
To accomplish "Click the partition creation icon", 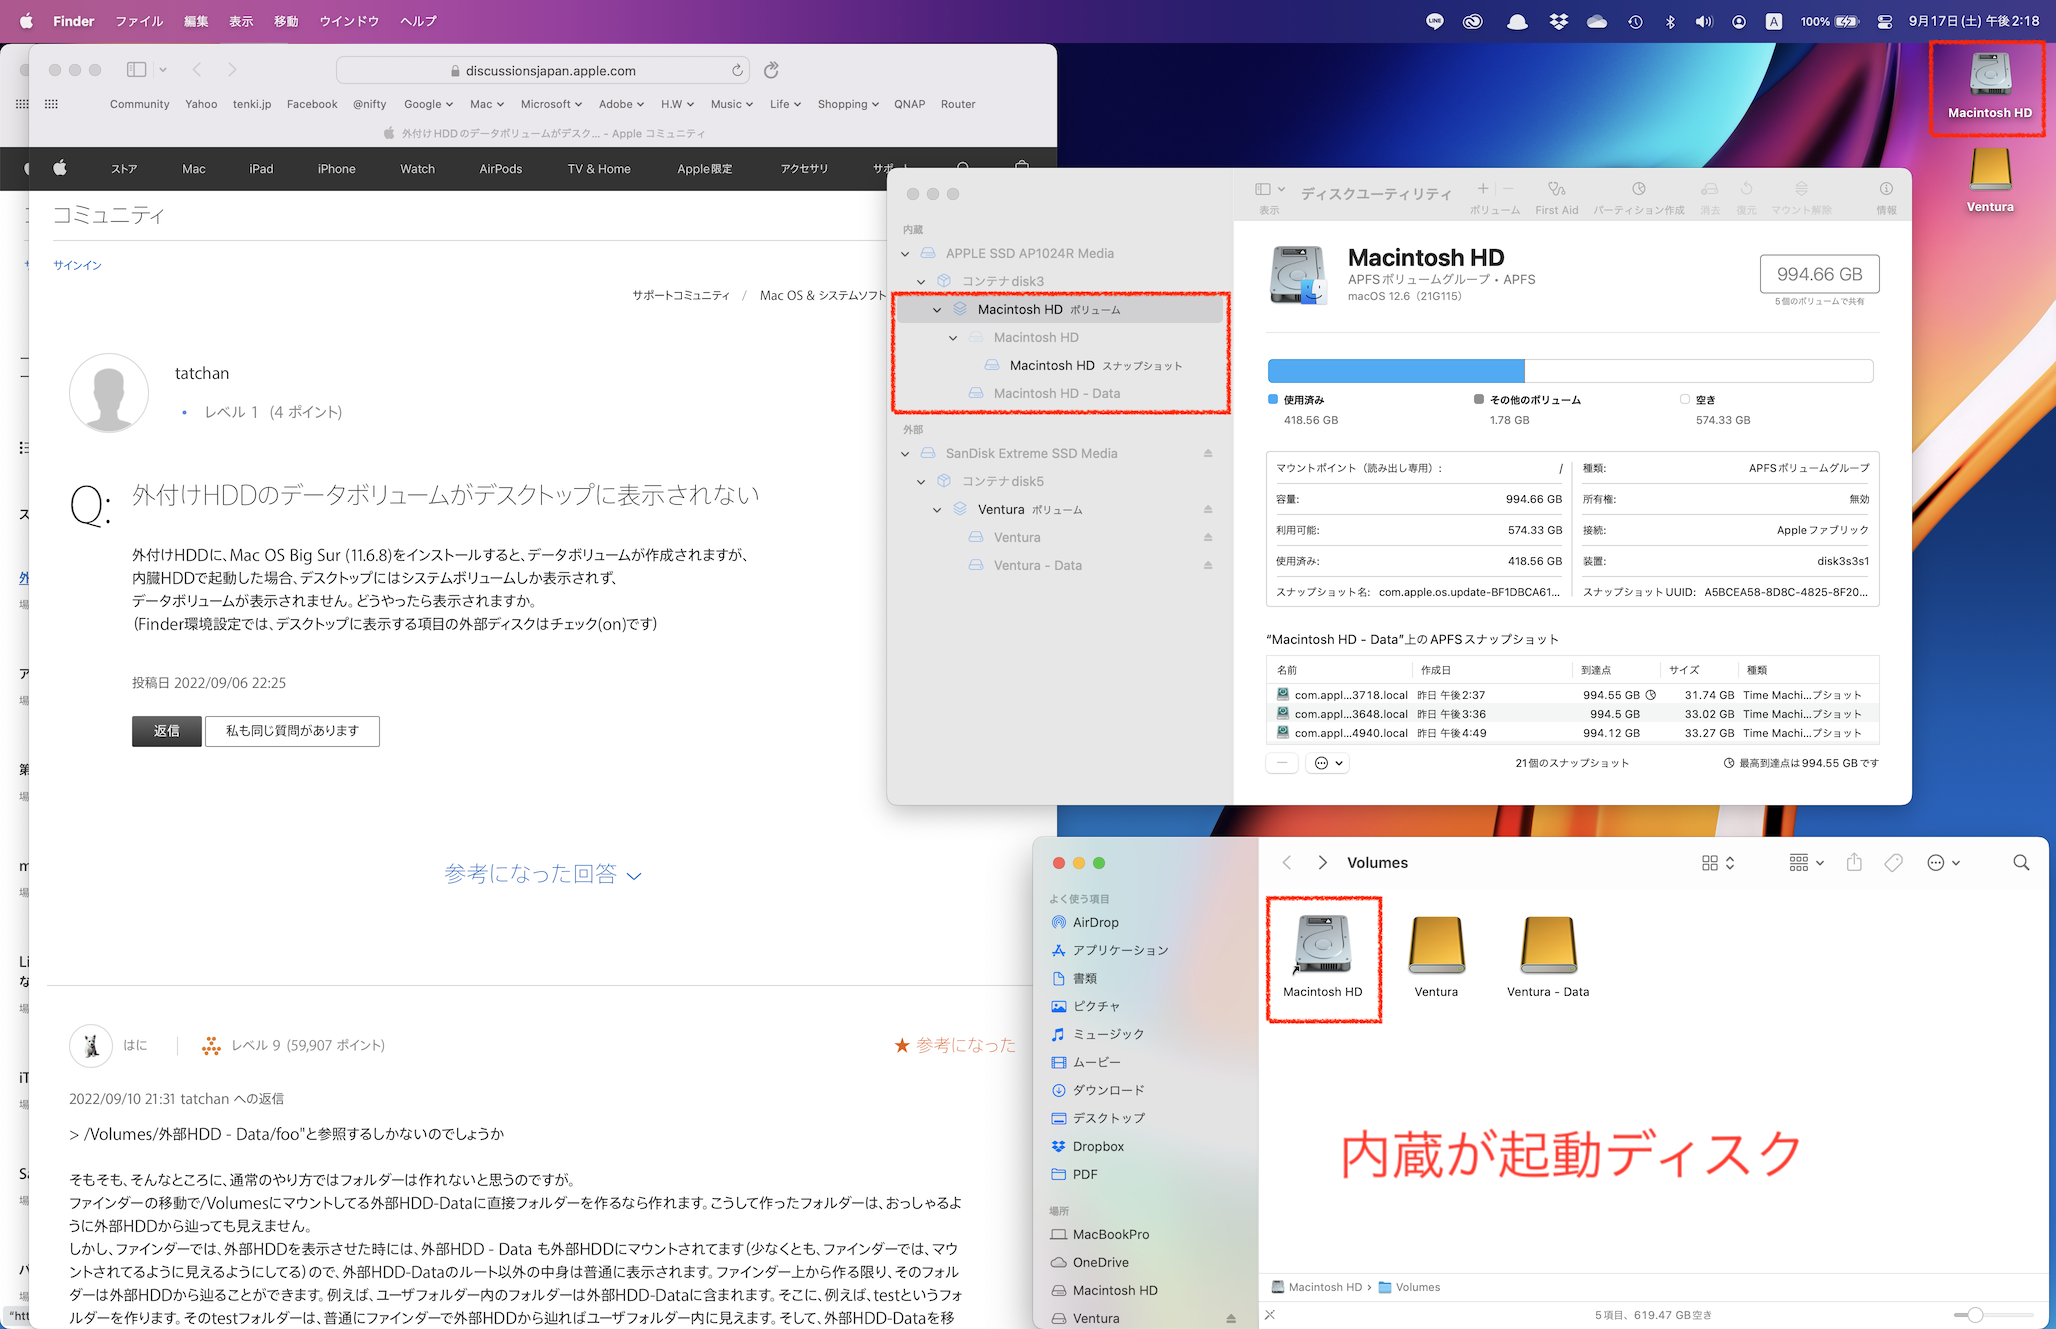I will click(1638, 189).
